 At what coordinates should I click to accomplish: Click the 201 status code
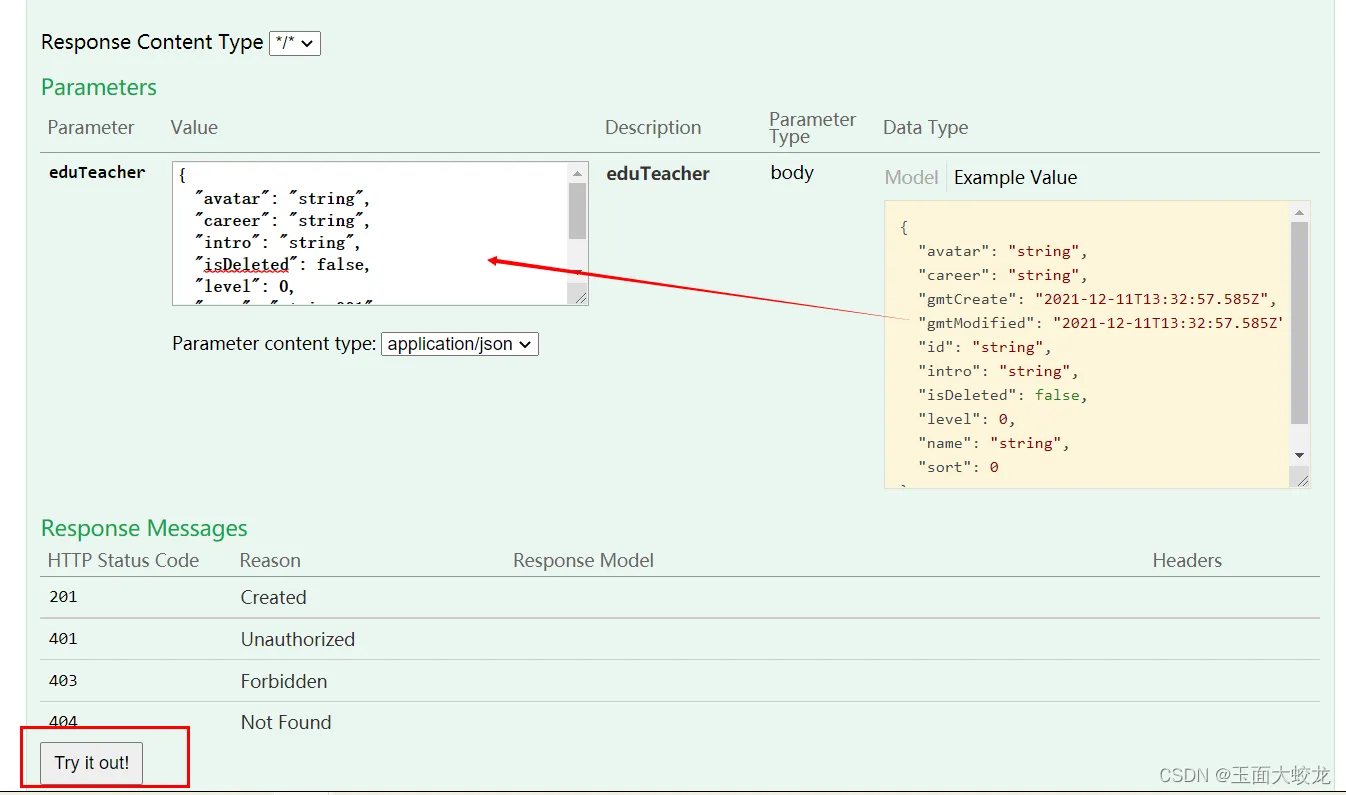[x=63, y=597]
